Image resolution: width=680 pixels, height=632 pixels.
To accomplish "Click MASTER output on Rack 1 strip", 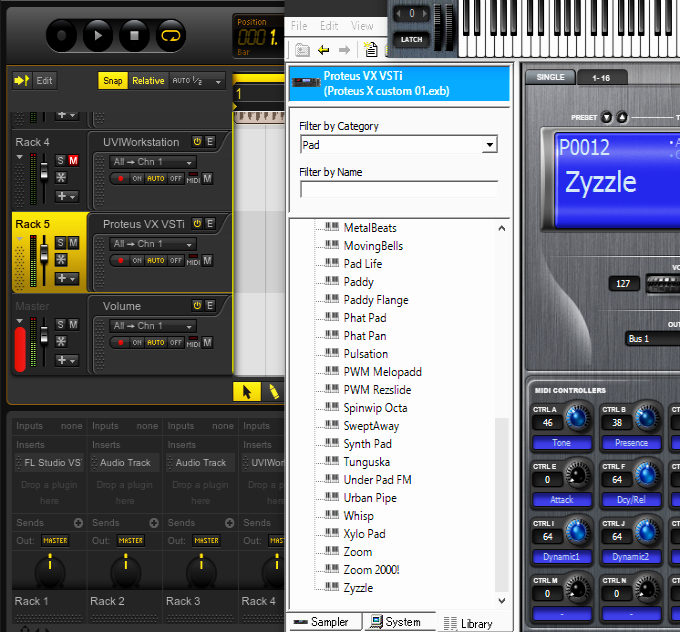I will click(x=55, y=540).
